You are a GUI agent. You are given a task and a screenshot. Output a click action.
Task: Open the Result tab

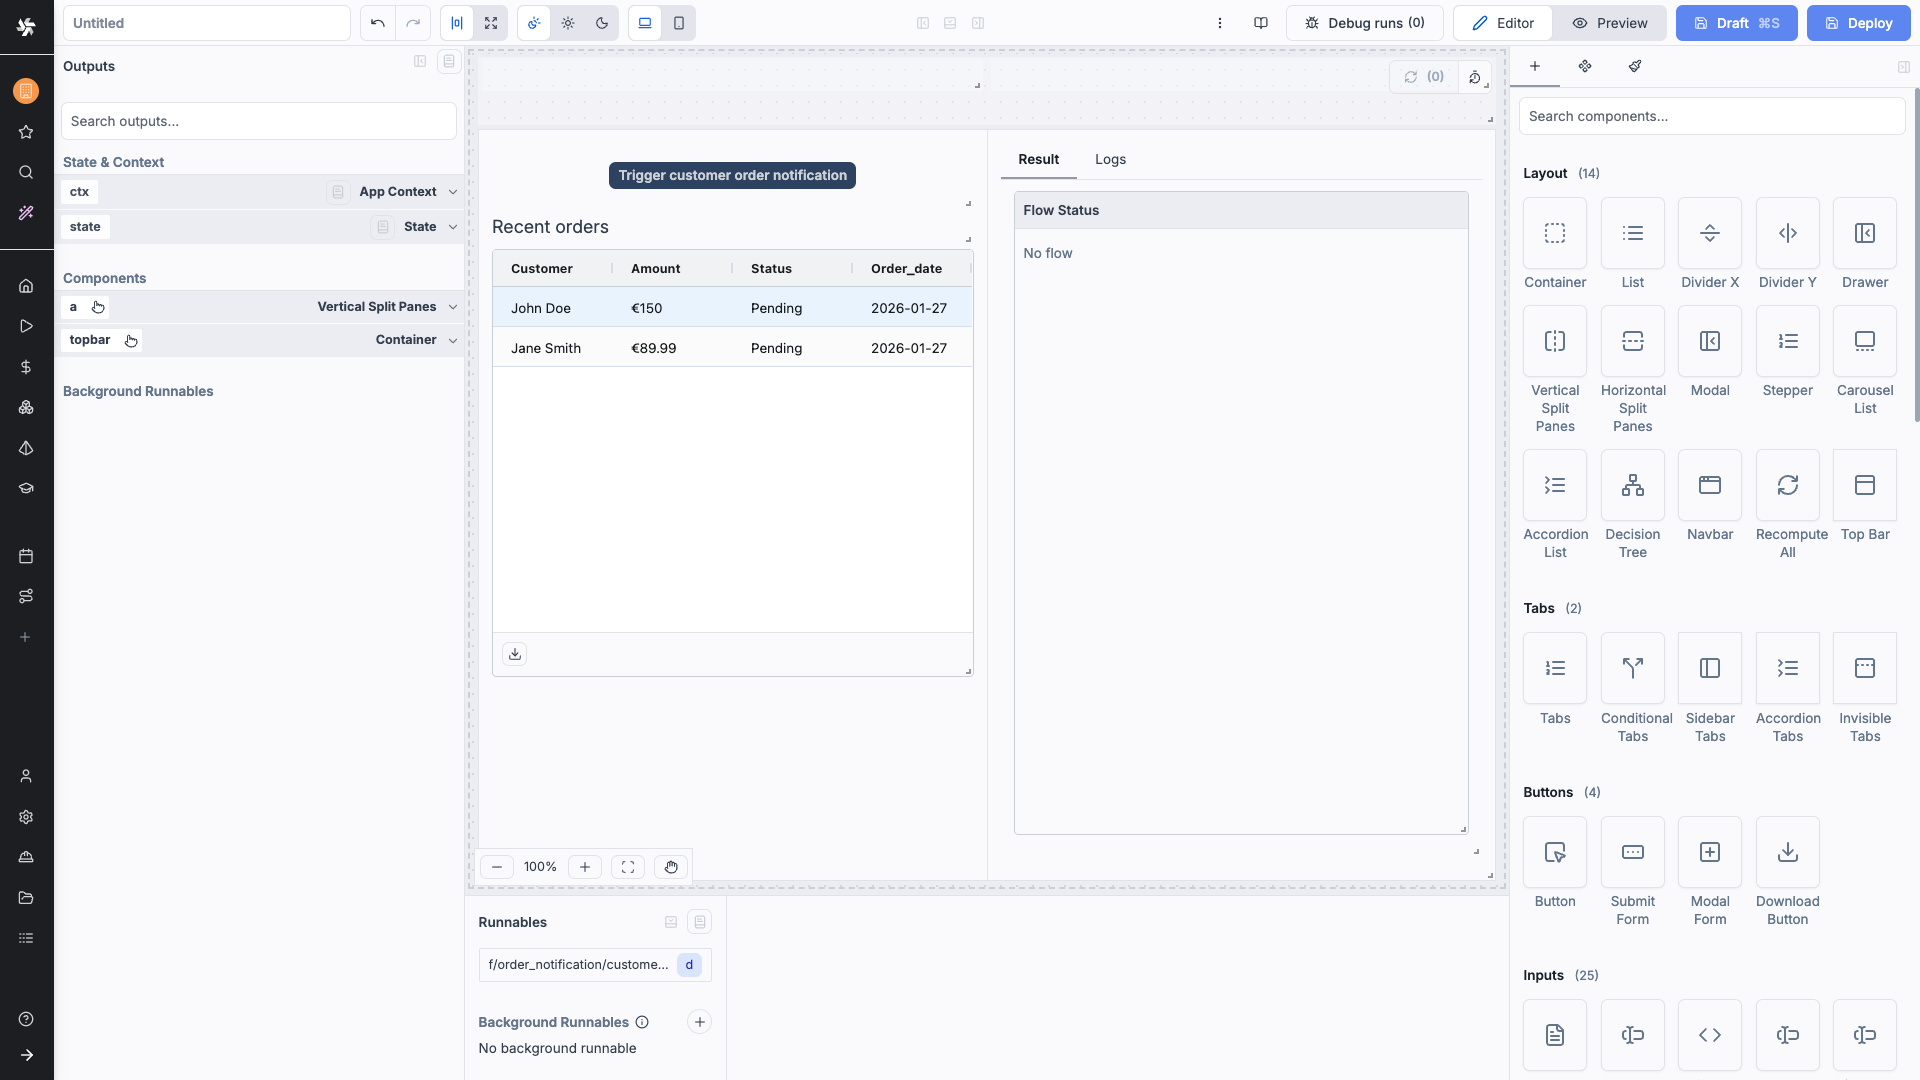(x=1038, y=159)
